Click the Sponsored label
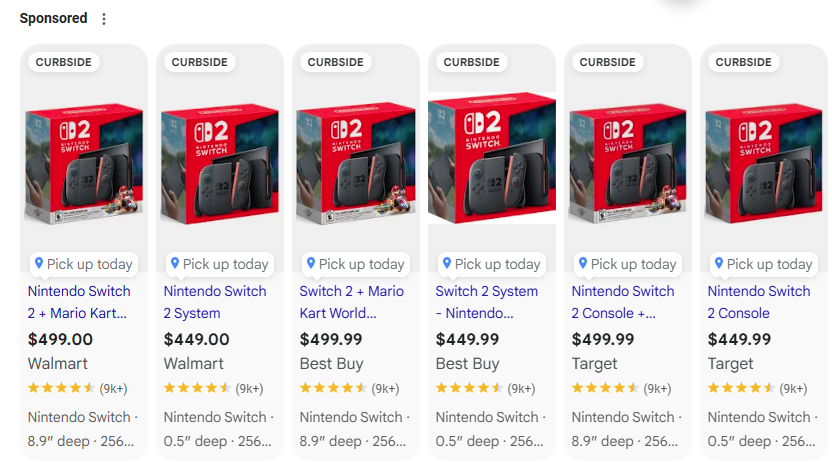 [53, 19]
